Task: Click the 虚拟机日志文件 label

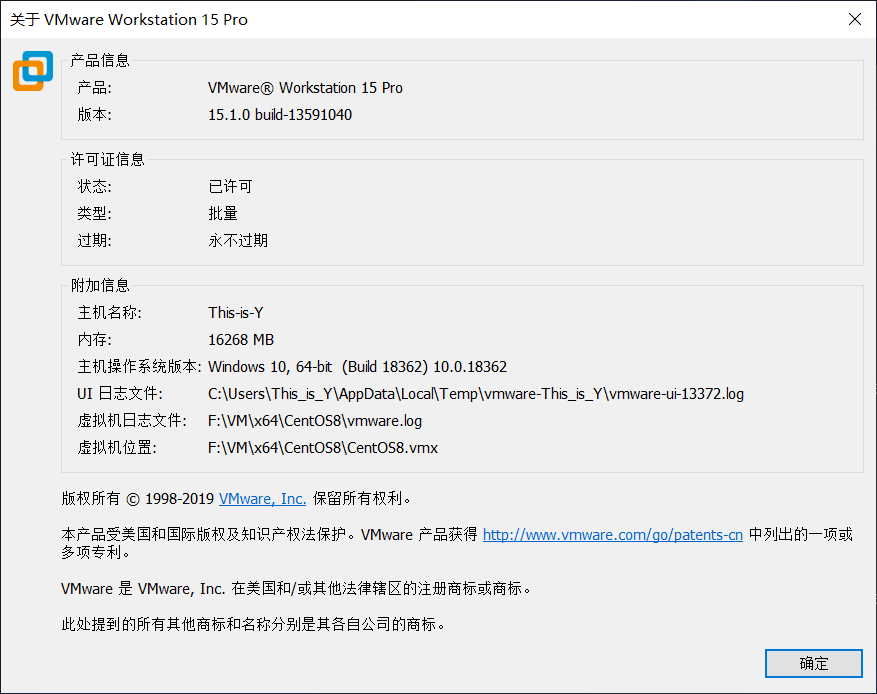Action: (132, 421)
